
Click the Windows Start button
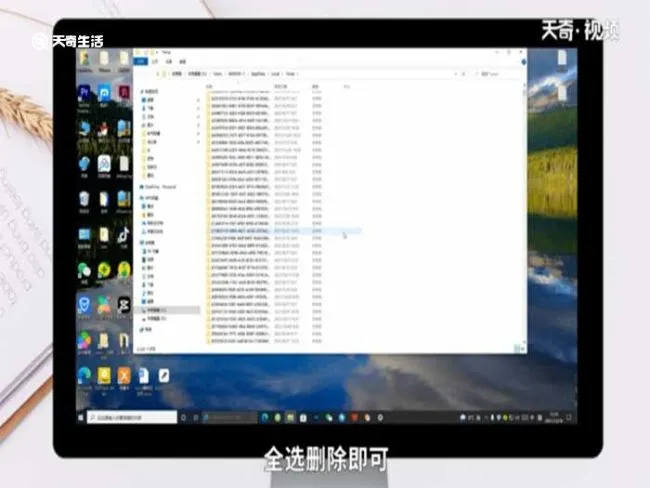[81, 418]
